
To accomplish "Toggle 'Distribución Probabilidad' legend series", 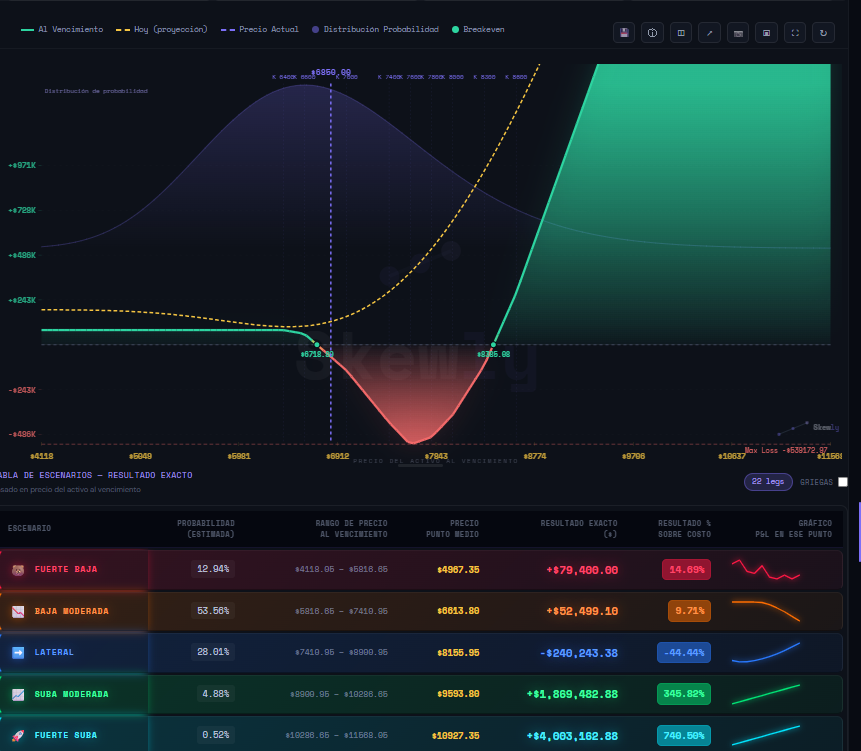I will coord(376,29).
